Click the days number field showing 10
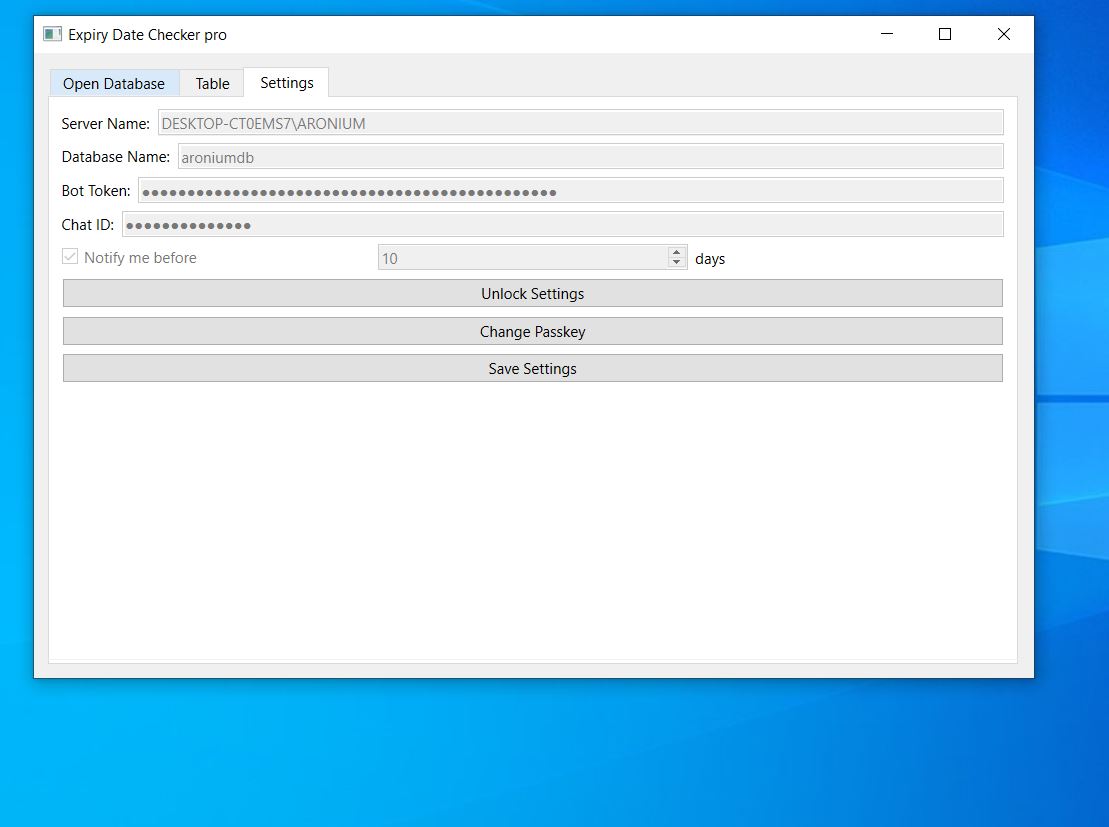The width and height of the screenshot is (1109, 827). click(522, 258)
